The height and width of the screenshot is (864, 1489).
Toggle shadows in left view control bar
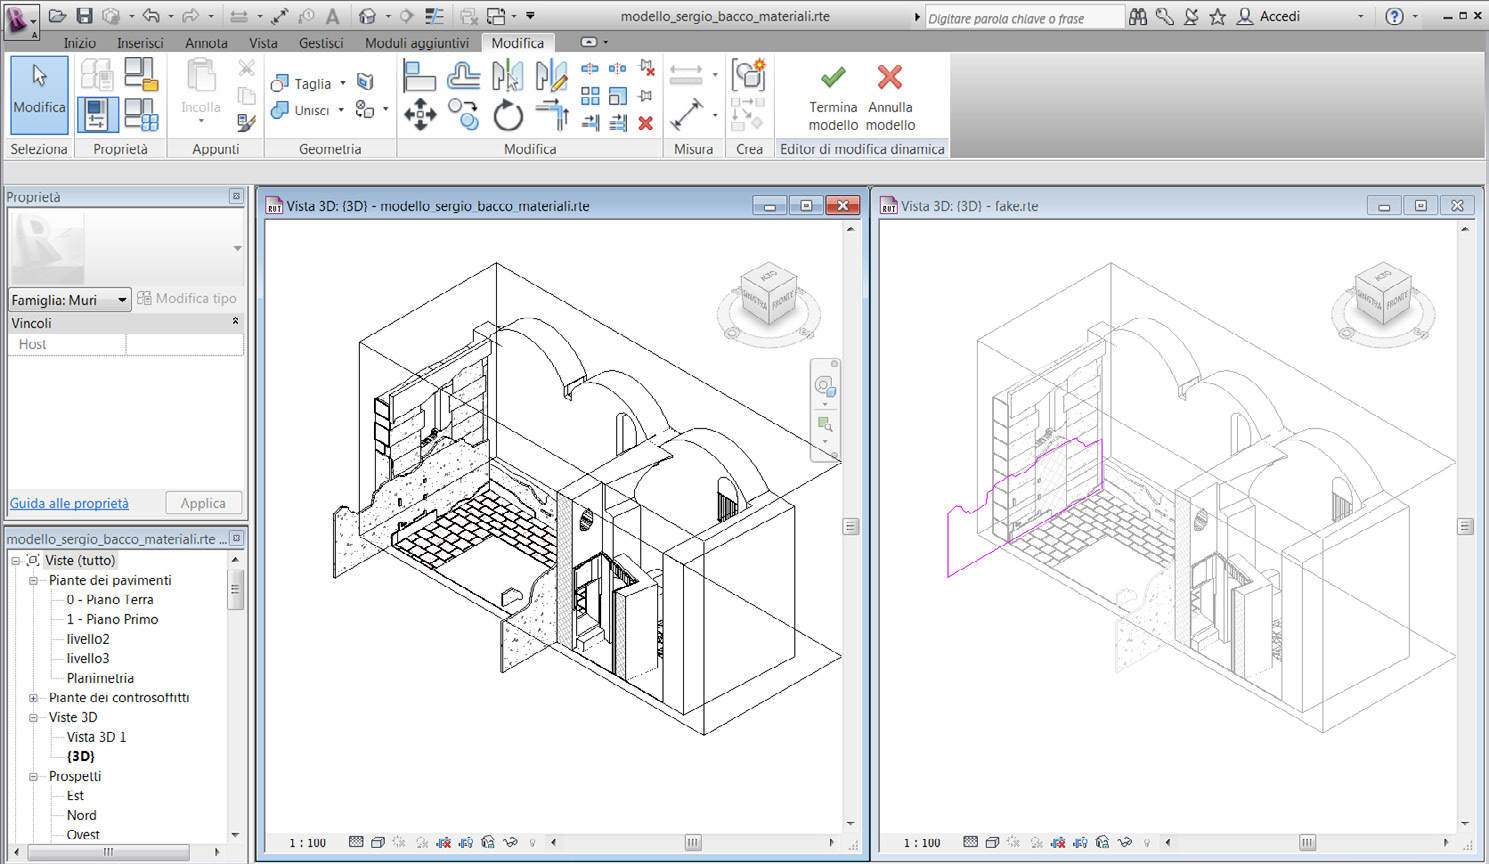pos(422,843)
